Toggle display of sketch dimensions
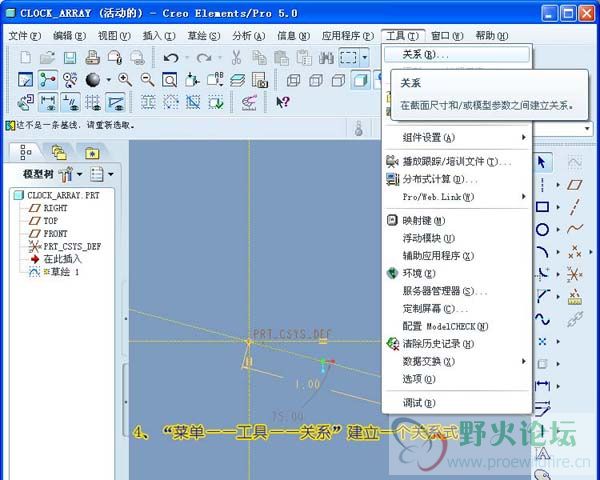Screen dimensions: 600x480 [x=48, y=102]
